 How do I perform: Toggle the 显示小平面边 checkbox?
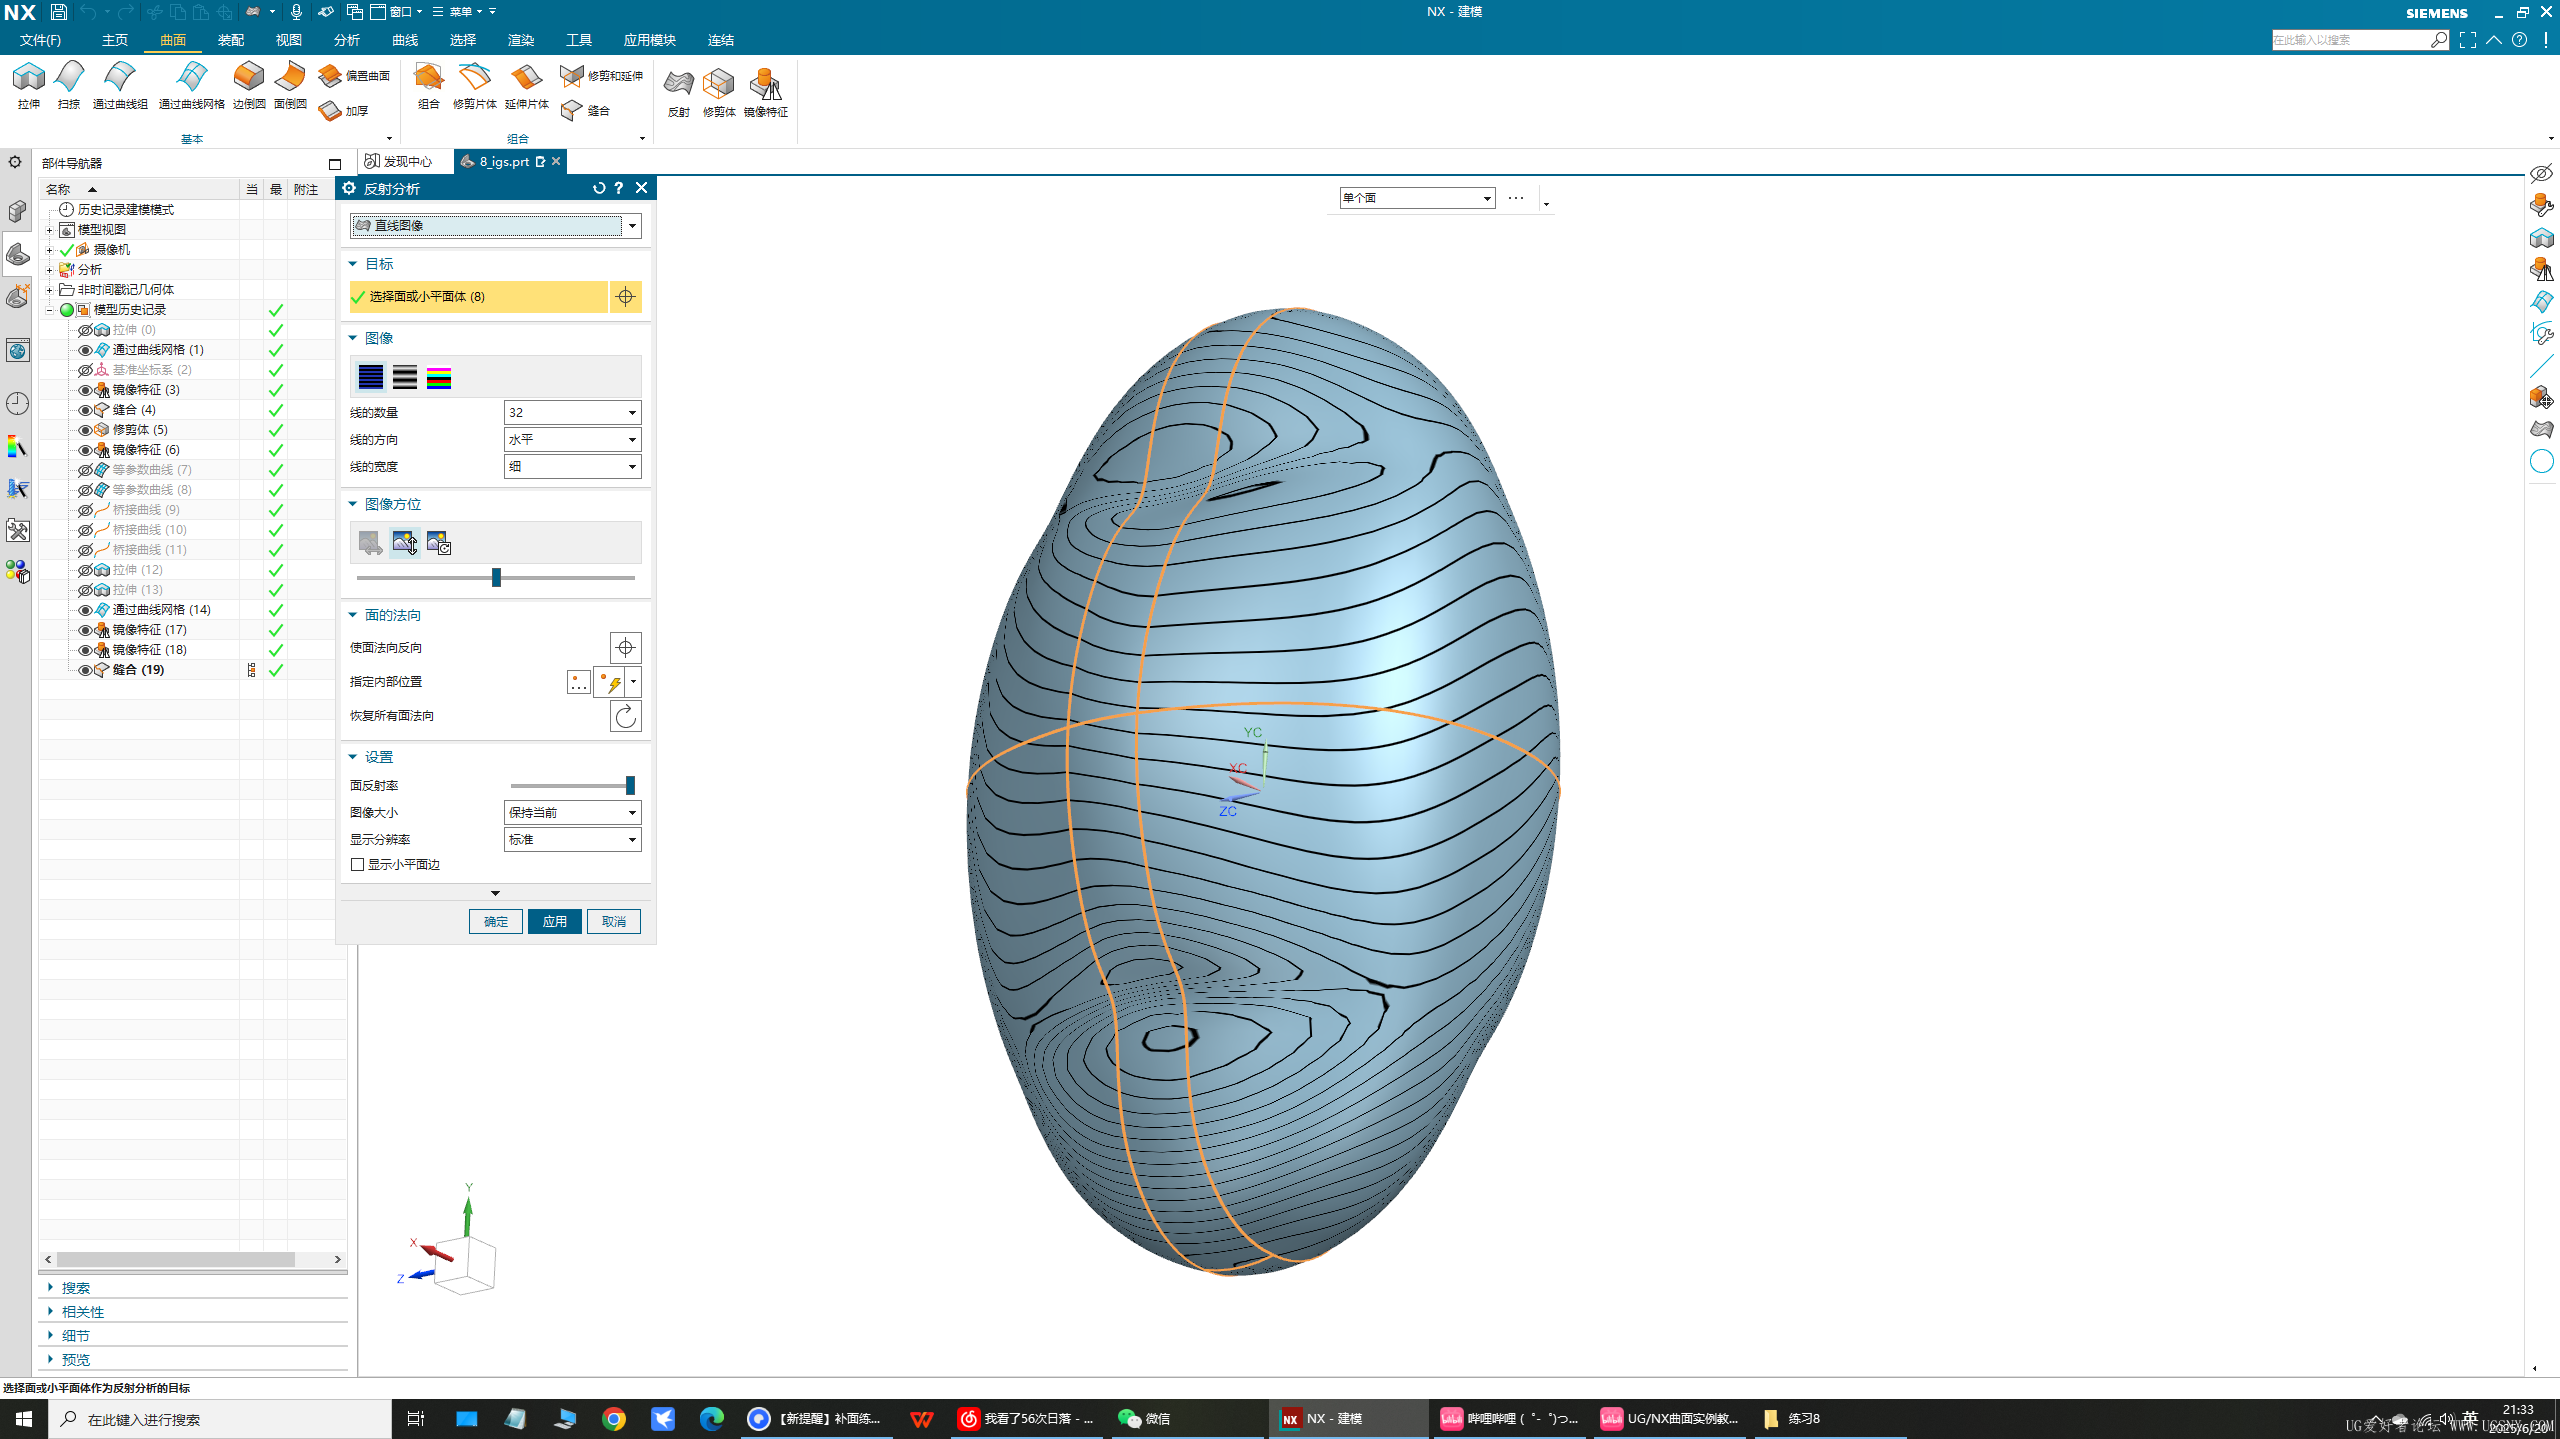coord(357,865)
